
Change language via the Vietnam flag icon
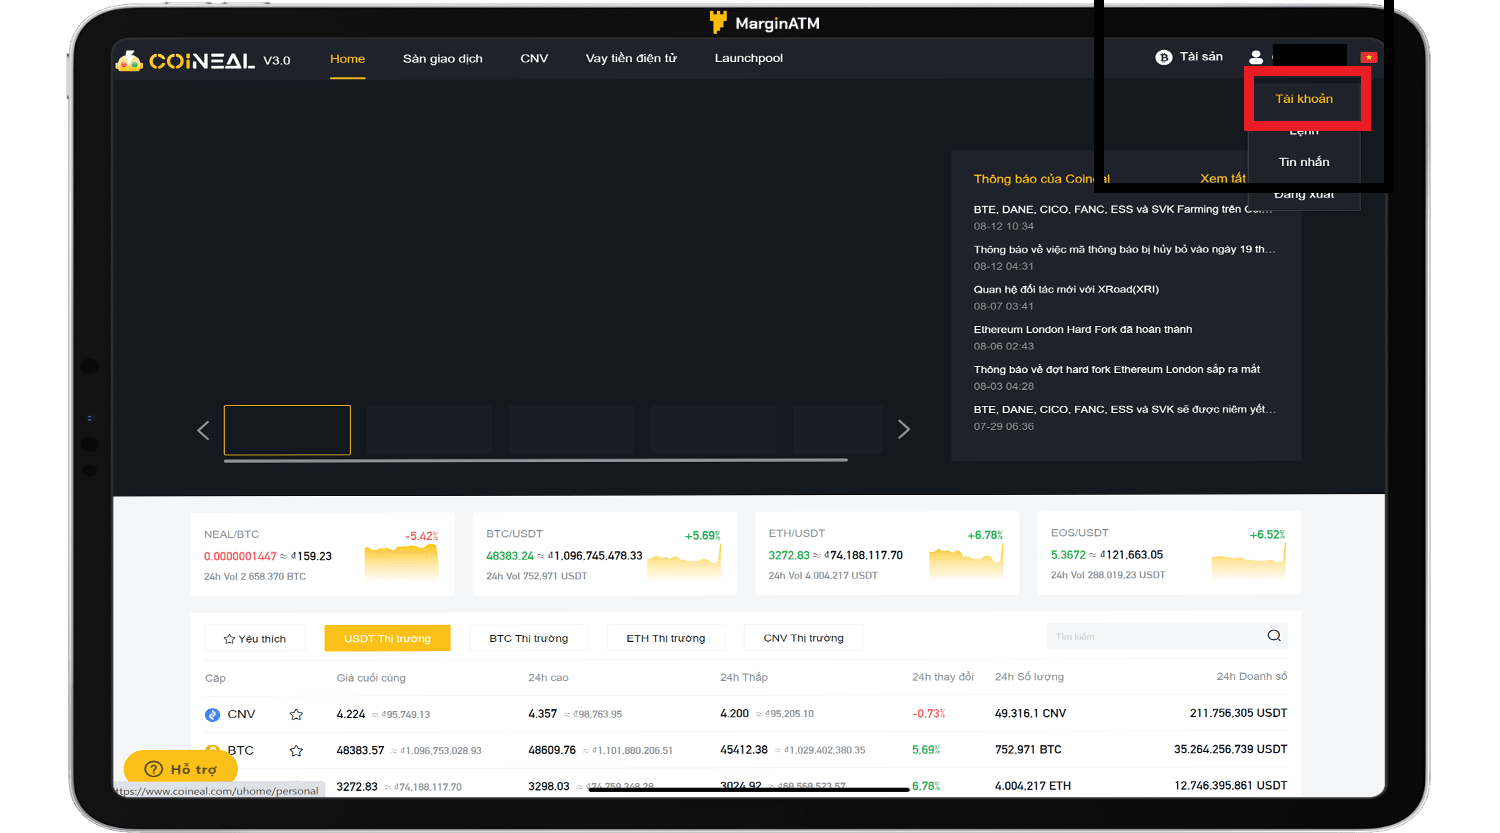tap(1369, 58)
